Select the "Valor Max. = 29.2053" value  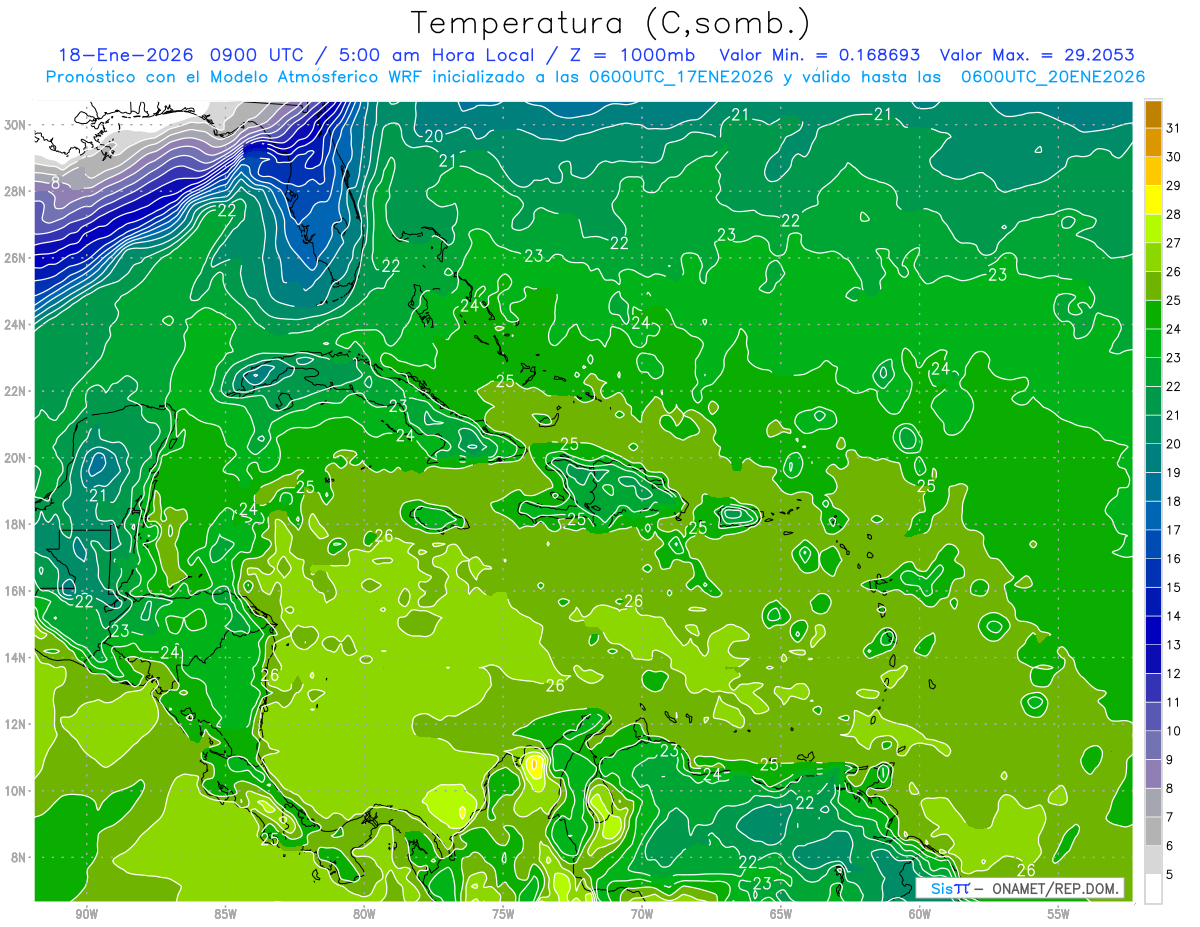coord(1038,55)
